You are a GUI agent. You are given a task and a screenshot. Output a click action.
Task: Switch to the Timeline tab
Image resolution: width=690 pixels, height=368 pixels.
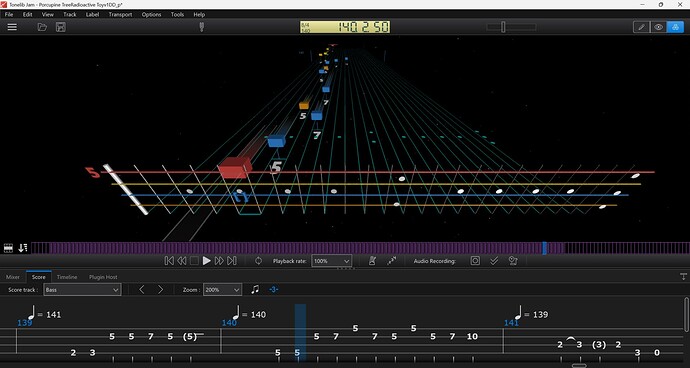(67, 277)
